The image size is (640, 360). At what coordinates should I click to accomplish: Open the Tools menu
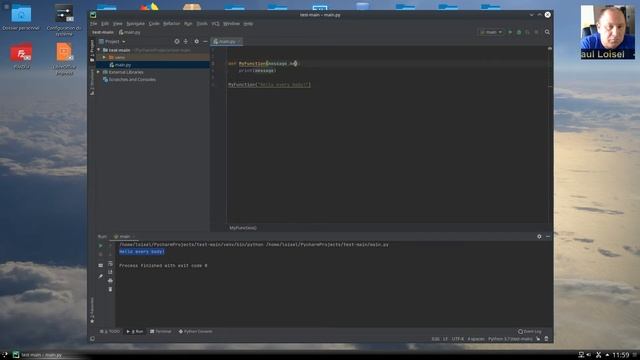202,24
